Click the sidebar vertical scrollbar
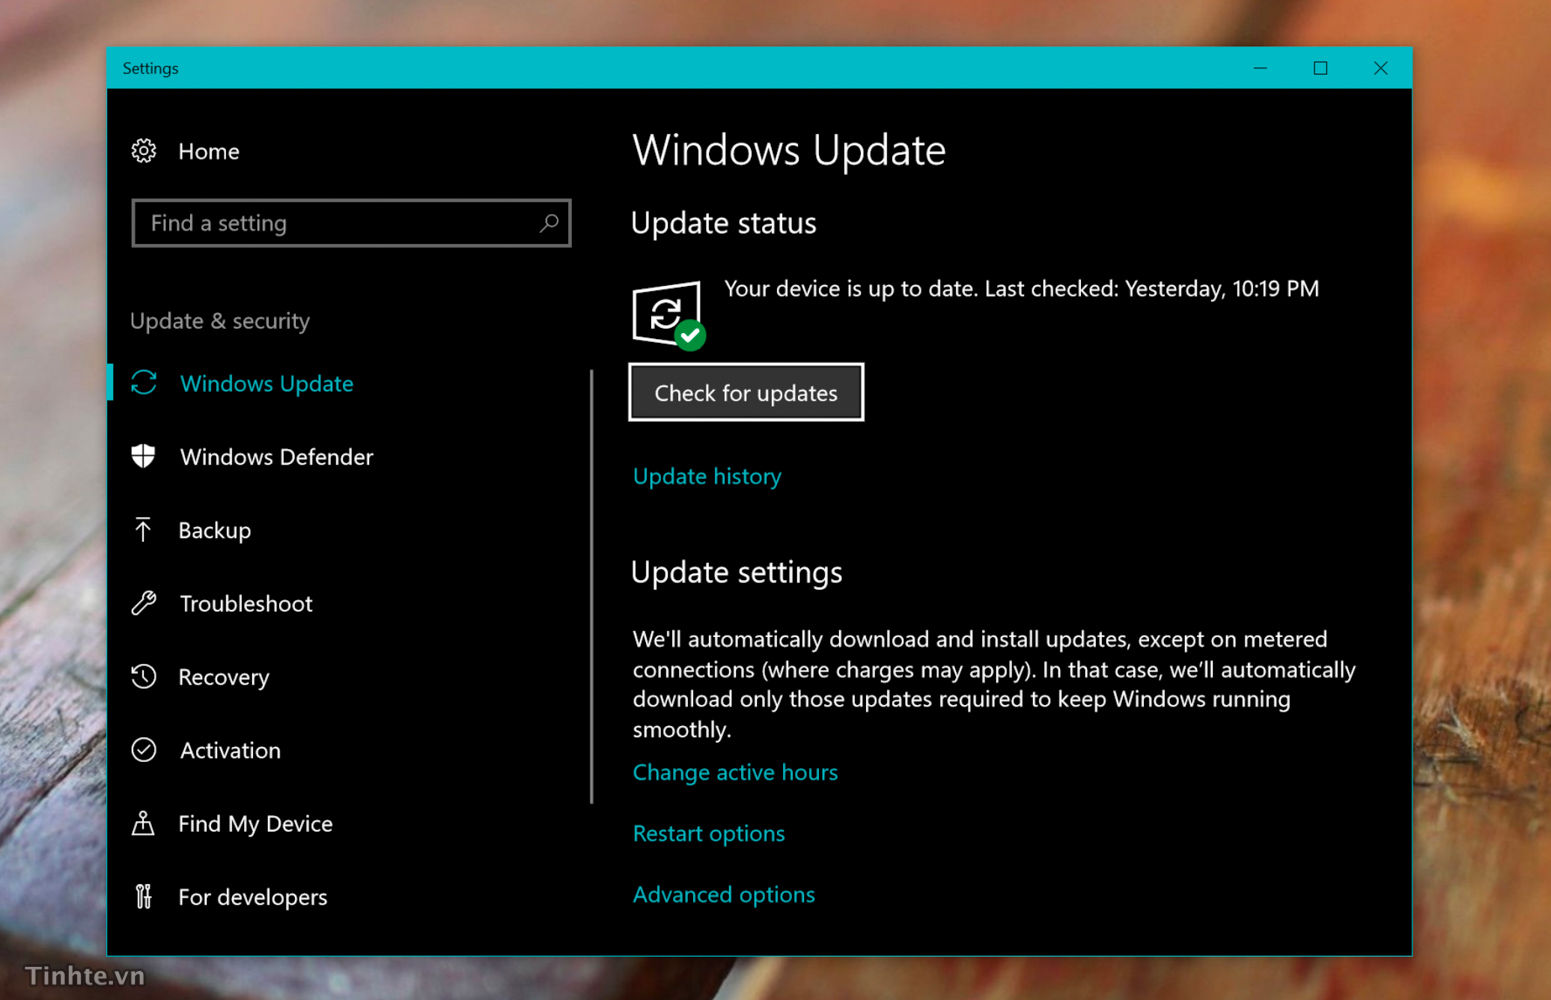 592,586
